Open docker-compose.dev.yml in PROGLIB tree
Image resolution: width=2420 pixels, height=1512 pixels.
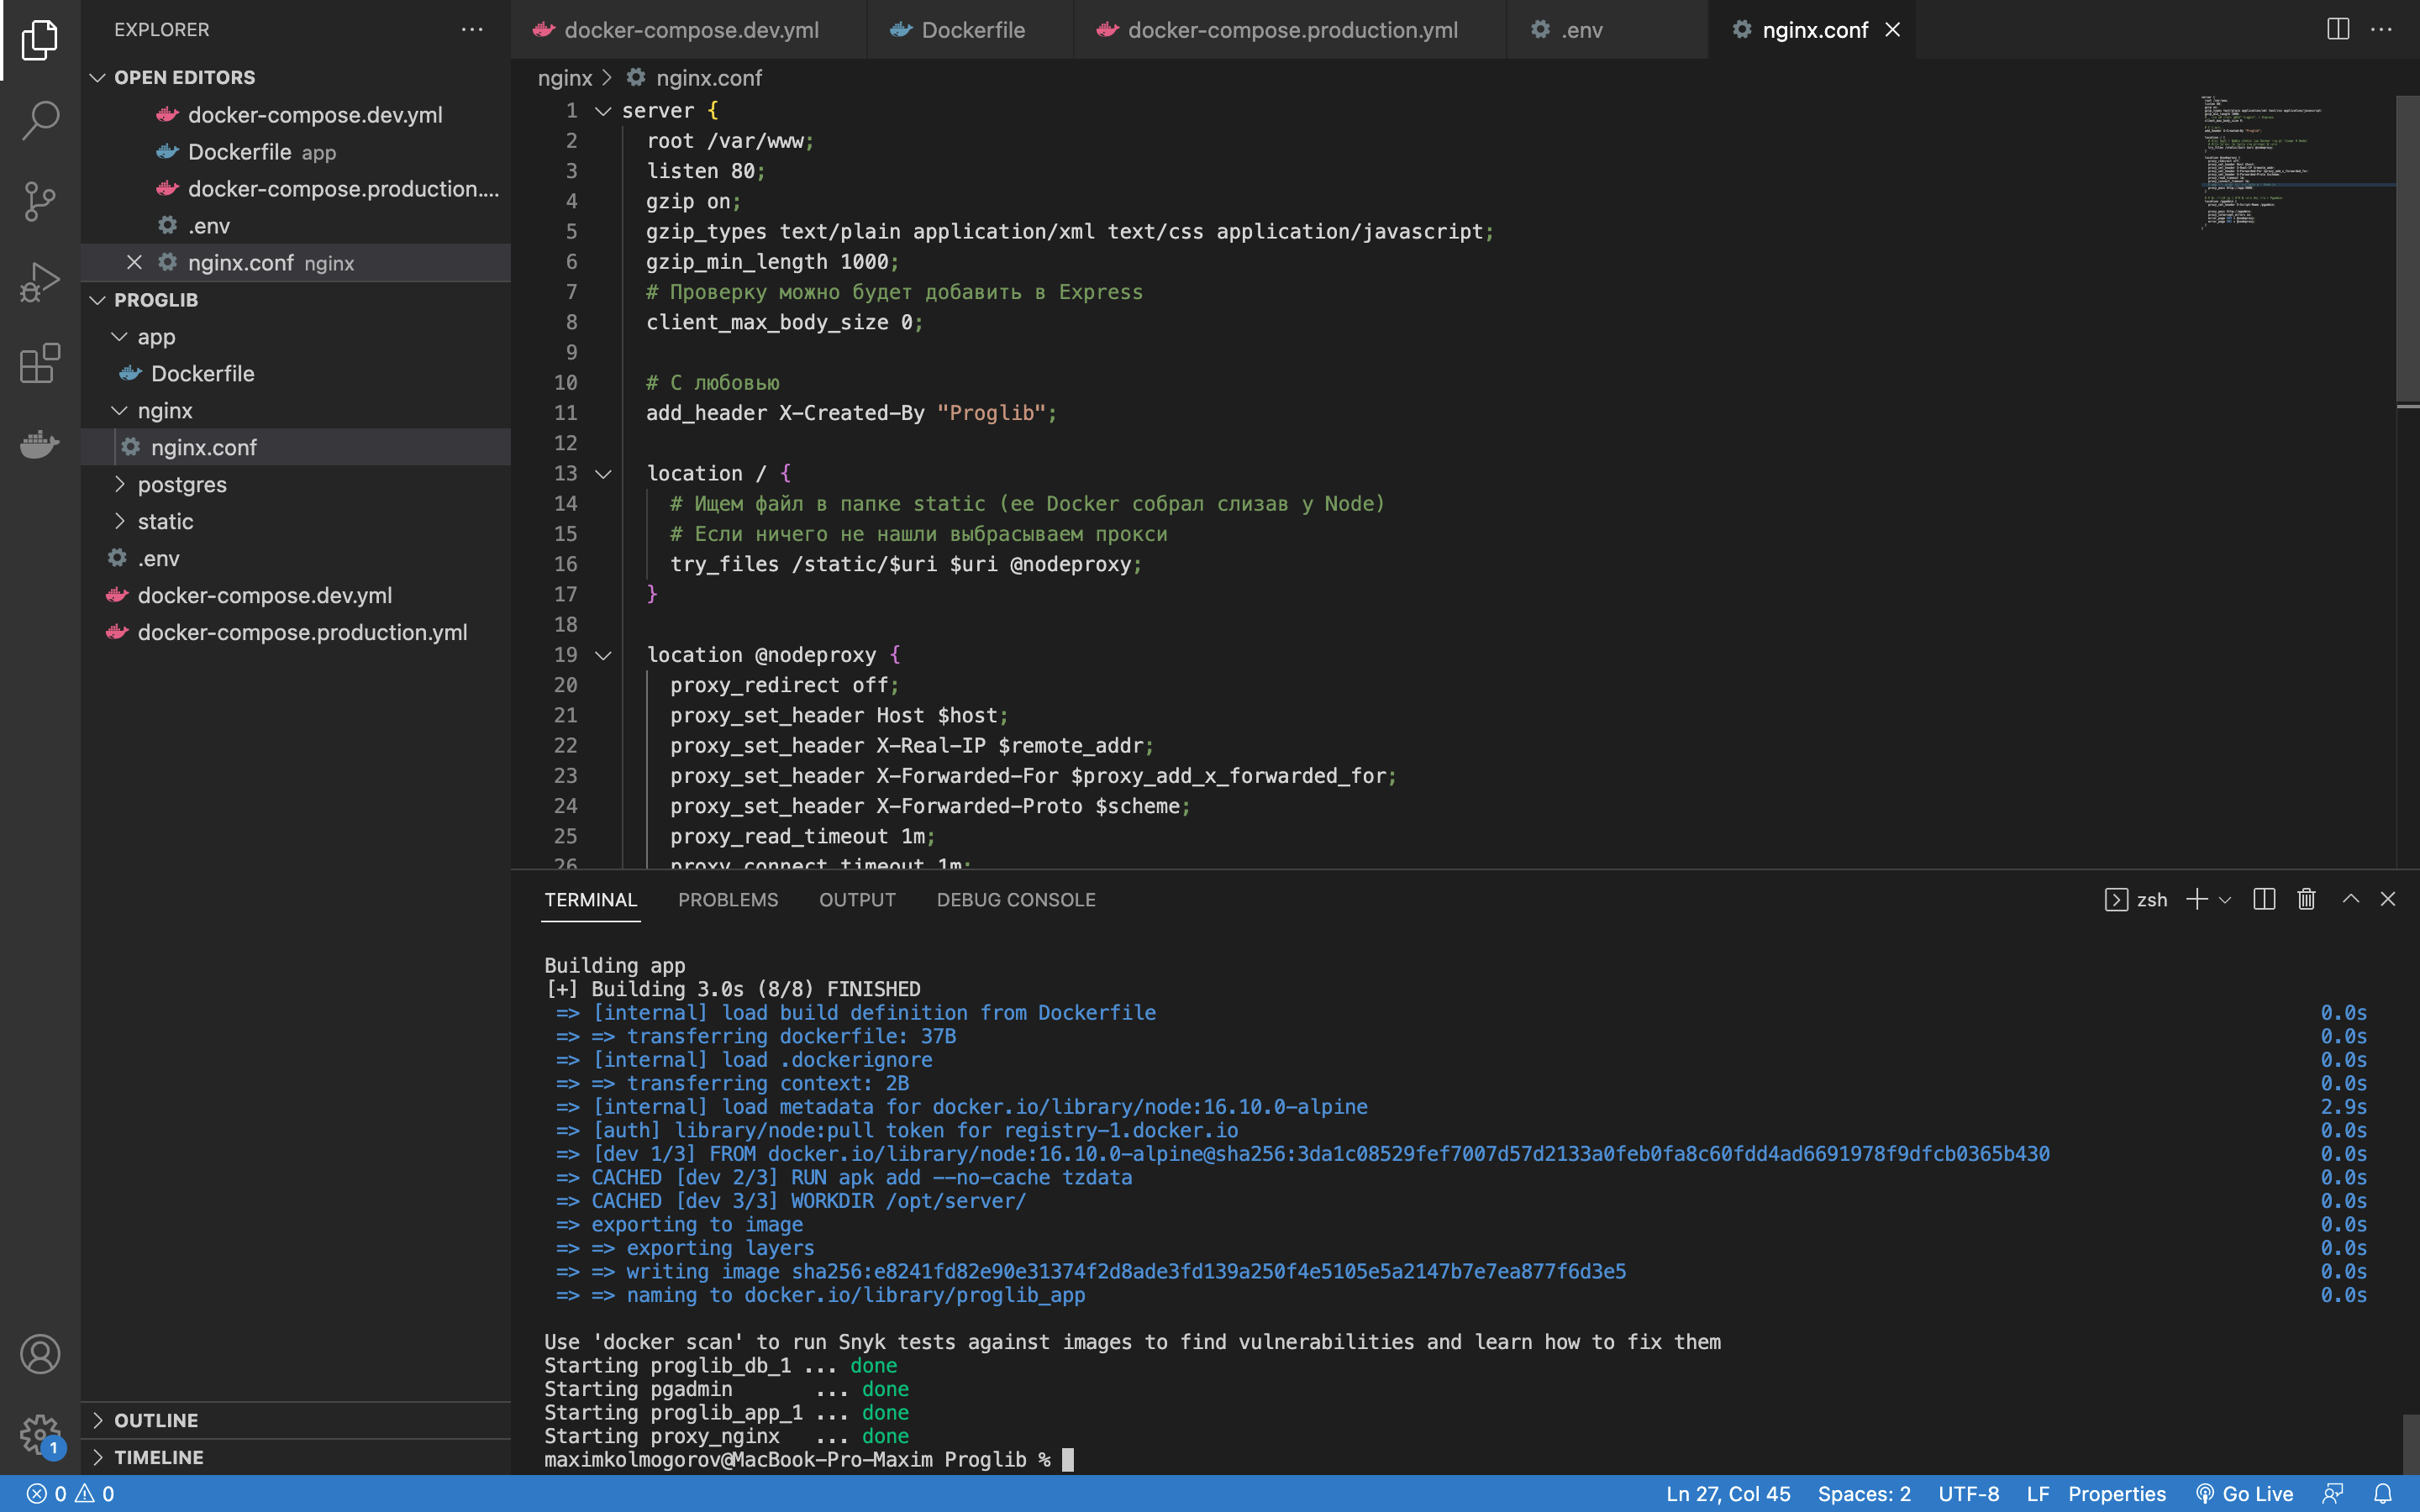[x=295, y=596]
